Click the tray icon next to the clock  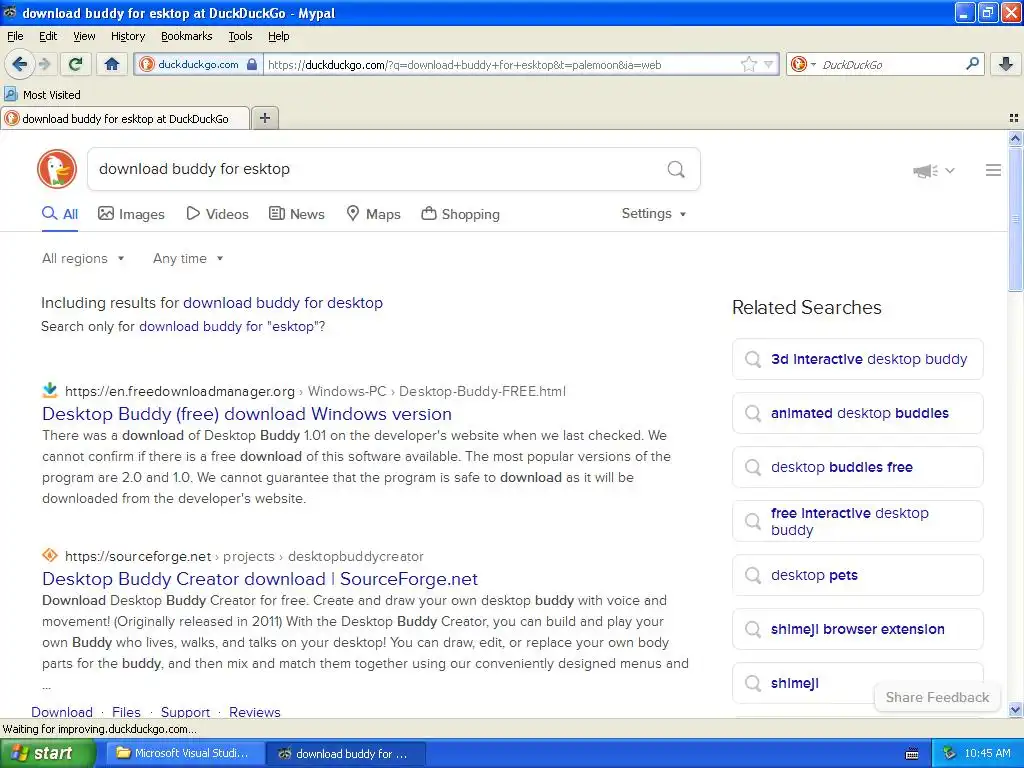pyautogui.click(x=949, y=754)
